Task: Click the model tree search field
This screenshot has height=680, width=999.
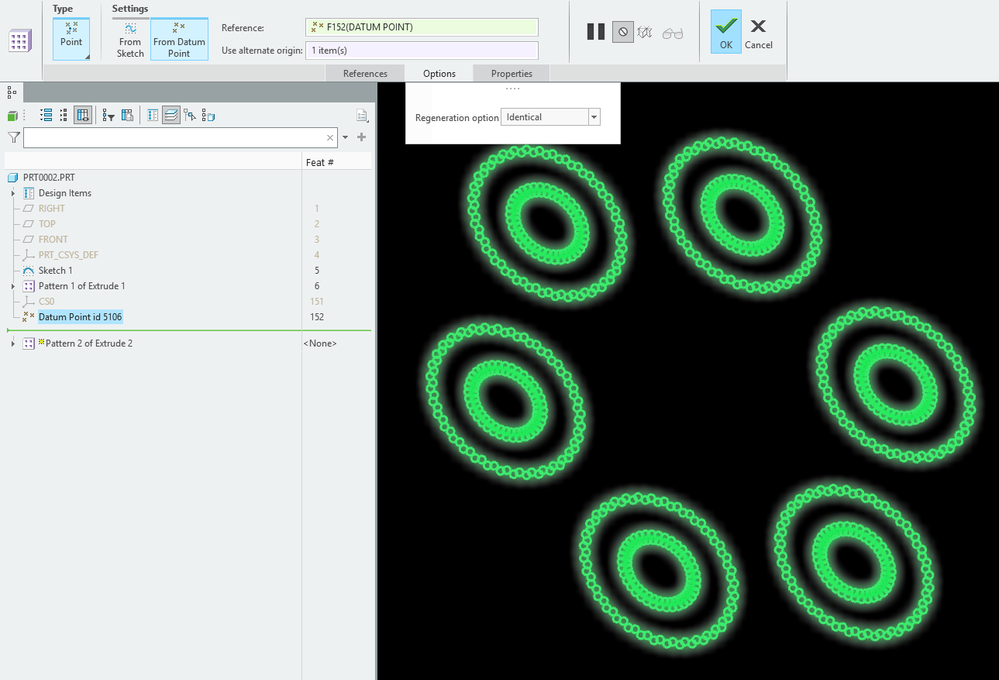Action: tap(174, 137)
